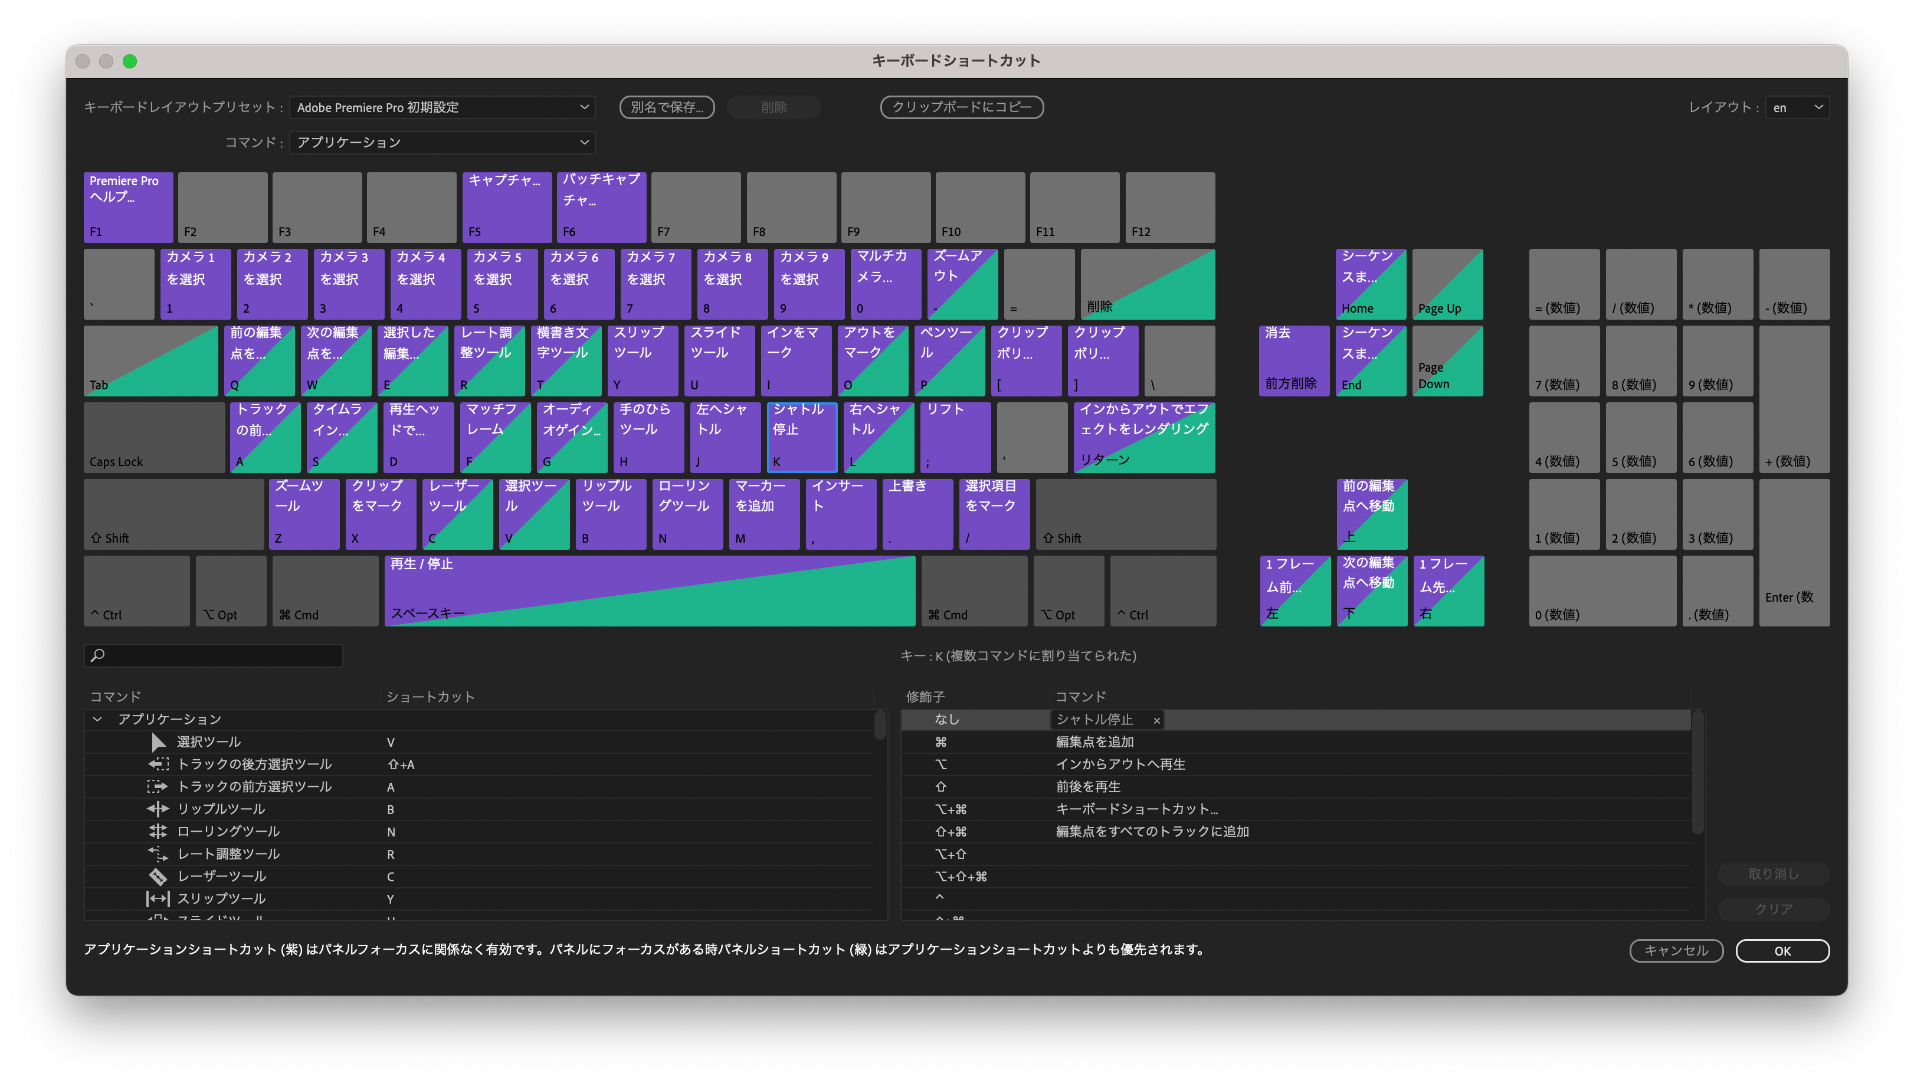Select the Home シーケンス key
This screenshot has width=1914, height=1083.
pyautogui.click(x=1371, y=284)
